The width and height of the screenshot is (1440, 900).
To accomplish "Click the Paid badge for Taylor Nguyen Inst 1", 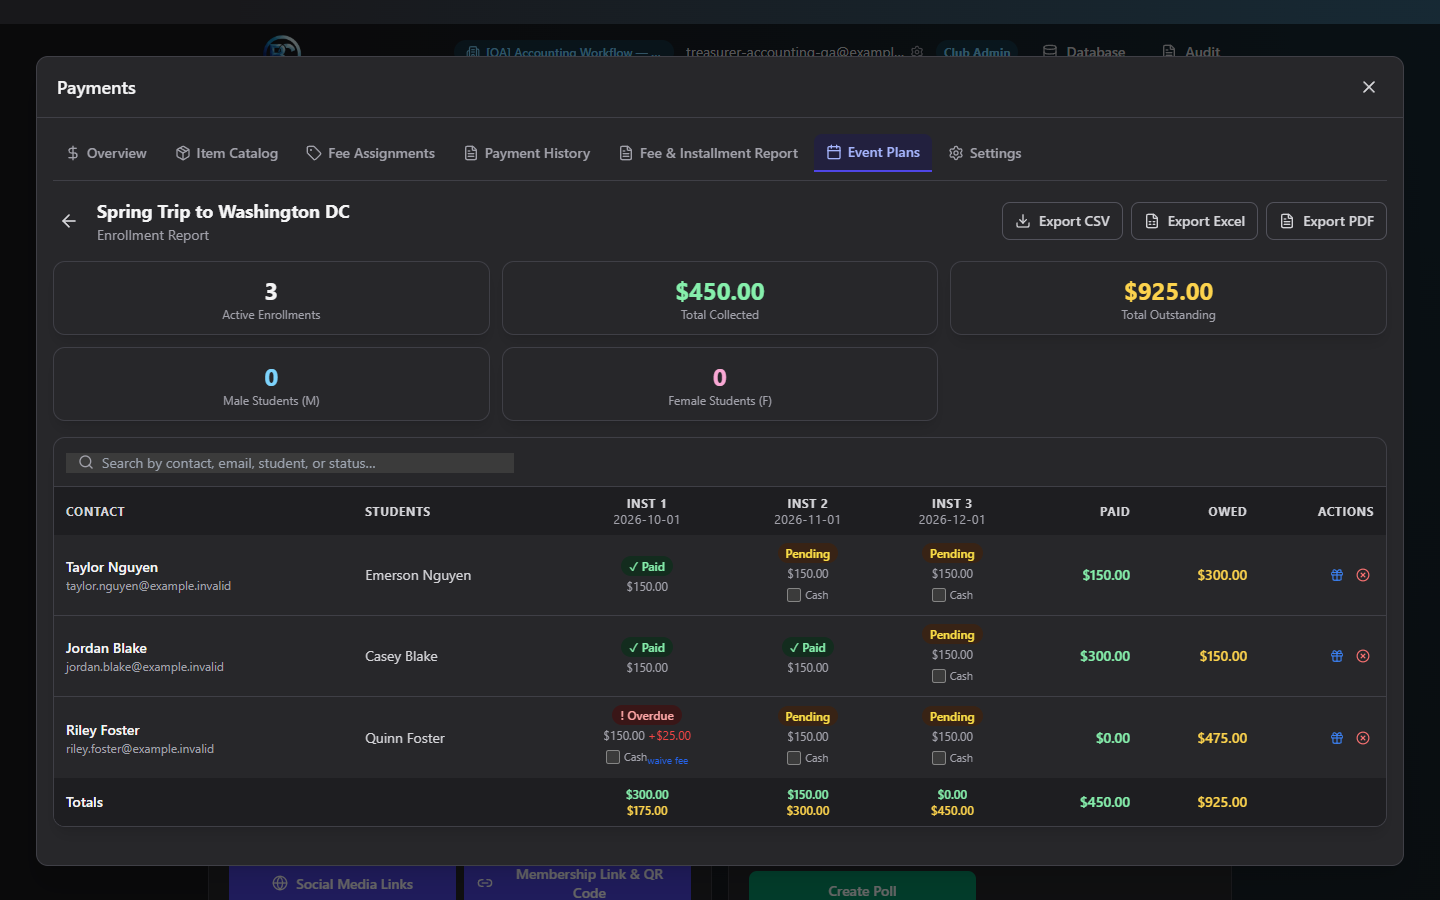I will tap(647, 566).
